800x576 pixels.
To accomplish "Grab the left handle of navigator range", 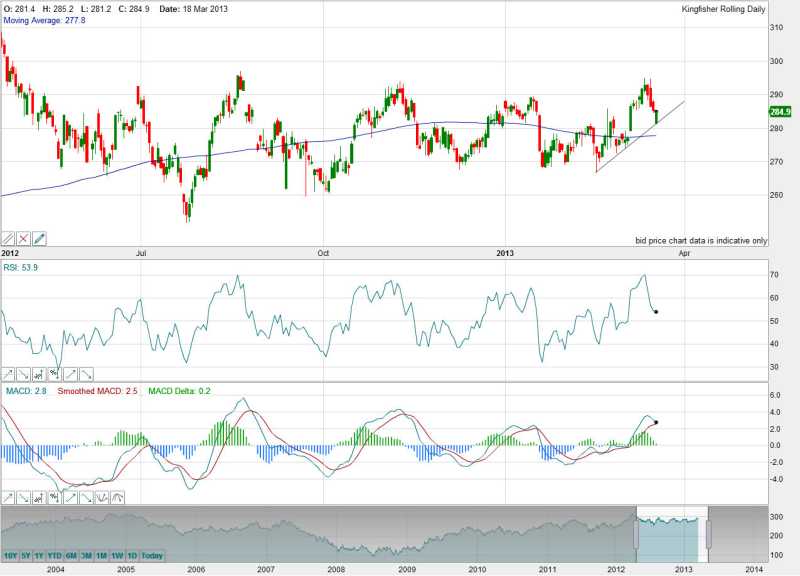I will click(636, 534).
